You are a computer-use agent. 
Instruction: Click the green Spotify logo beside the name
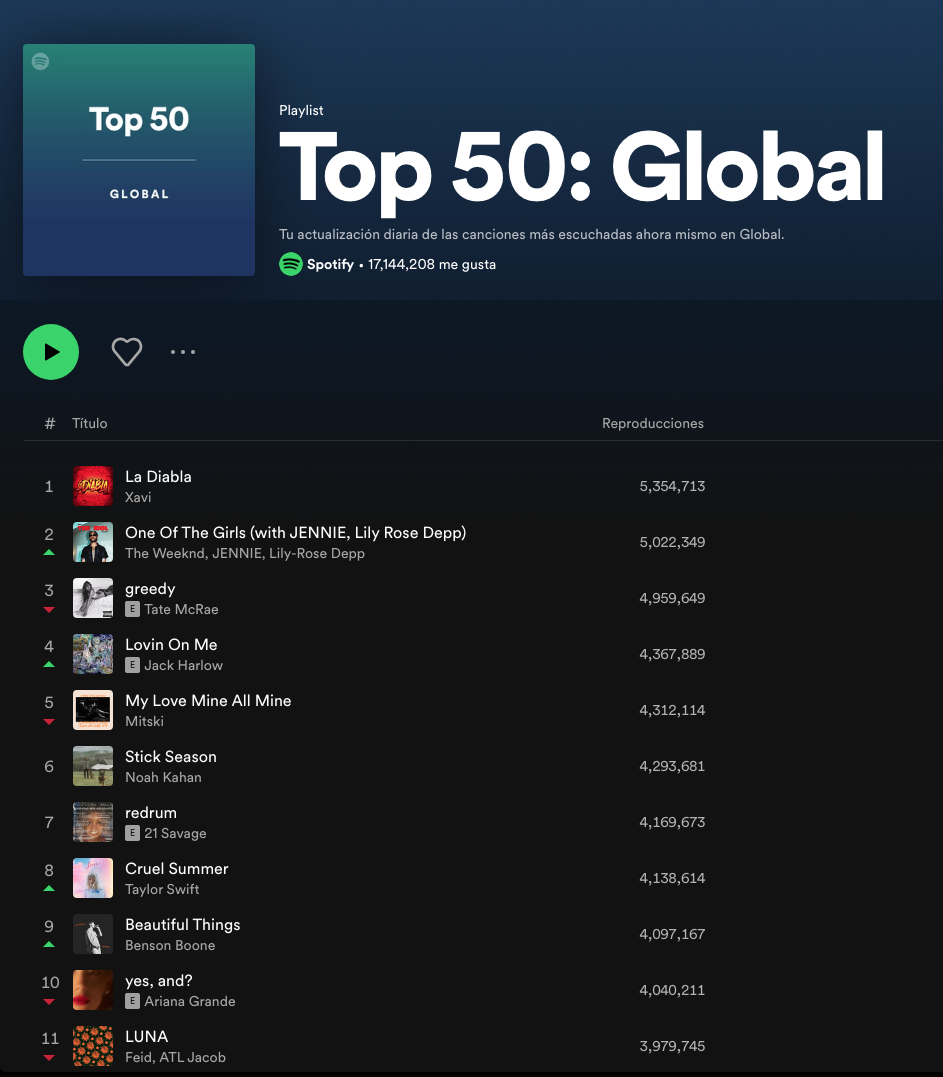tap(291, 264)
